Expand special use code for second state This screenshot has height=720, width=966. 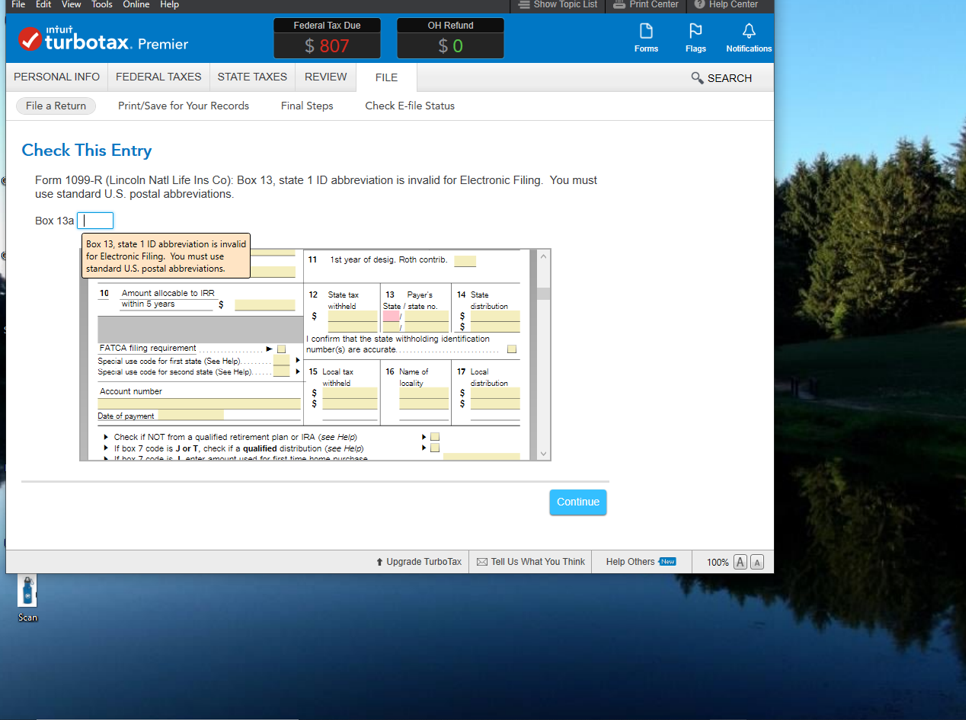[296, 369]
